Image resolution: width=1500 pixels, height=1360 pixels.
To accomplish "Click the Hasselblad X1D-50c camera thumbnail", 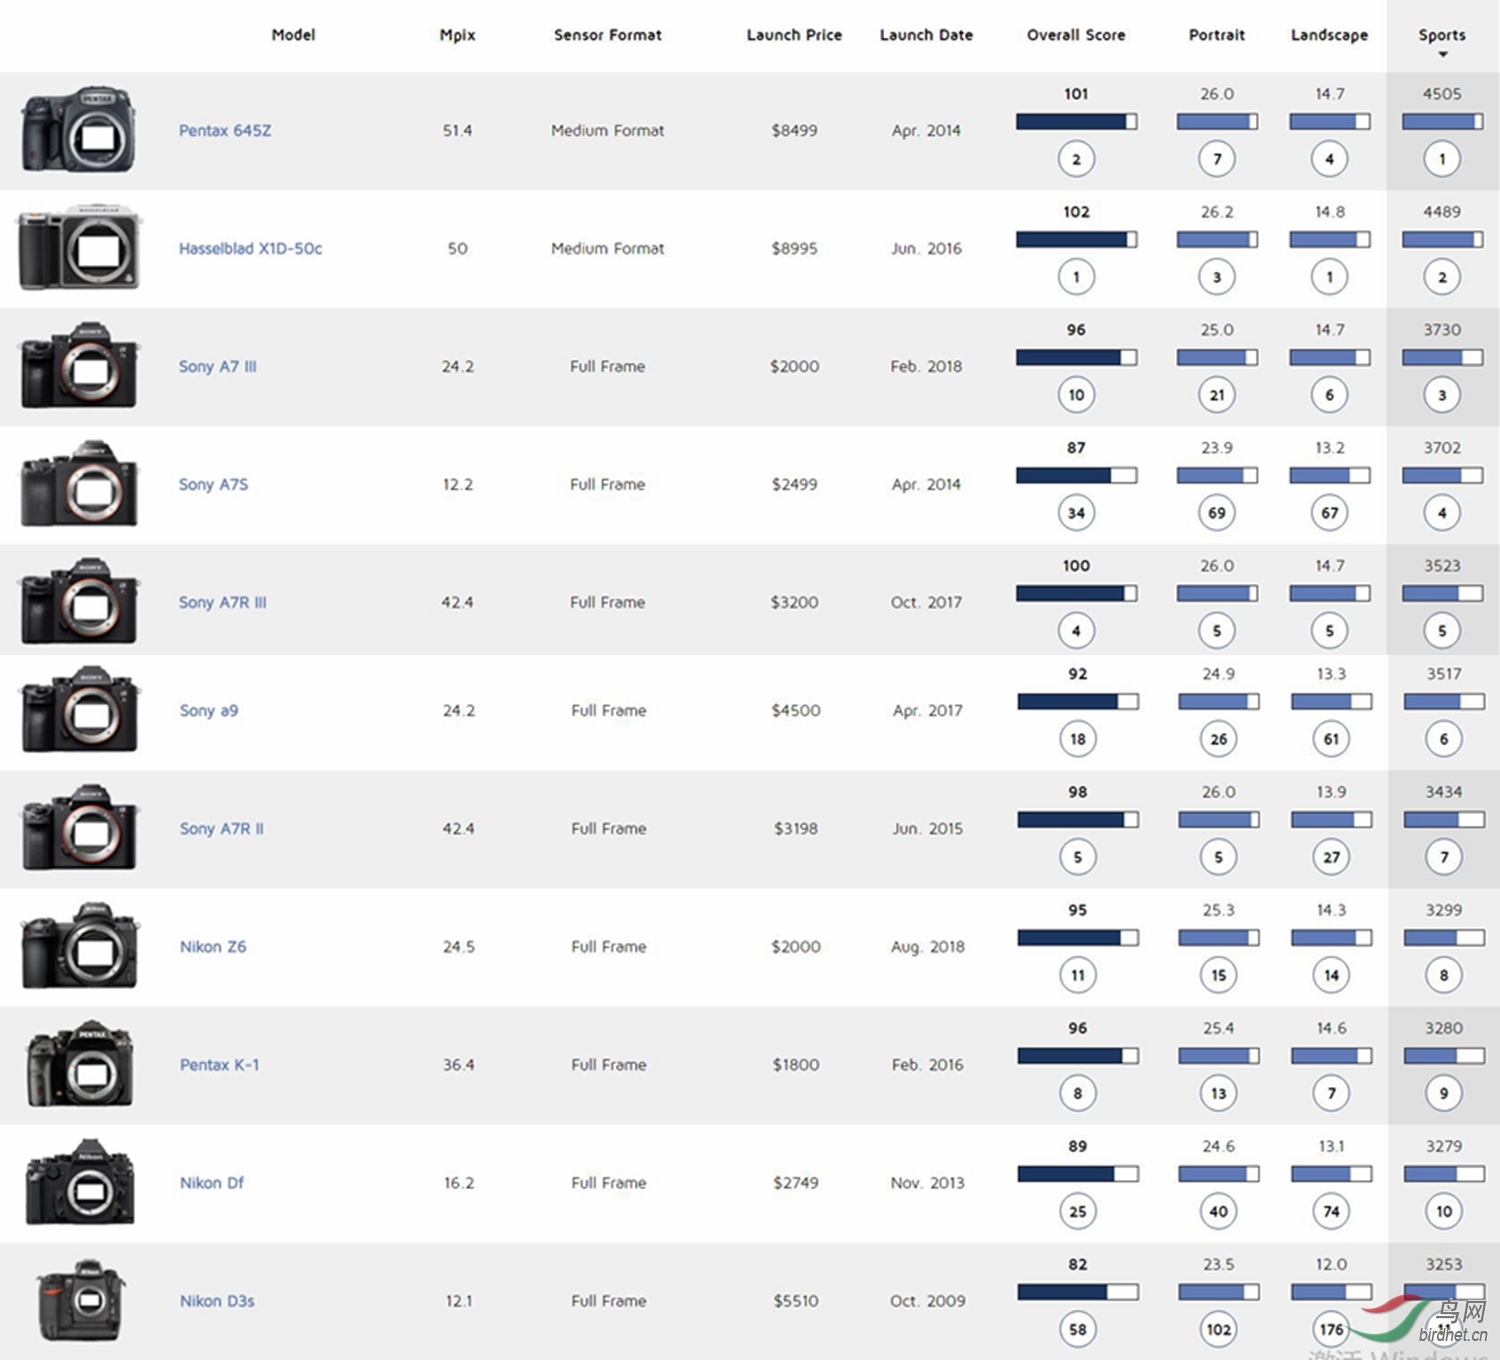I will (79, 248).
